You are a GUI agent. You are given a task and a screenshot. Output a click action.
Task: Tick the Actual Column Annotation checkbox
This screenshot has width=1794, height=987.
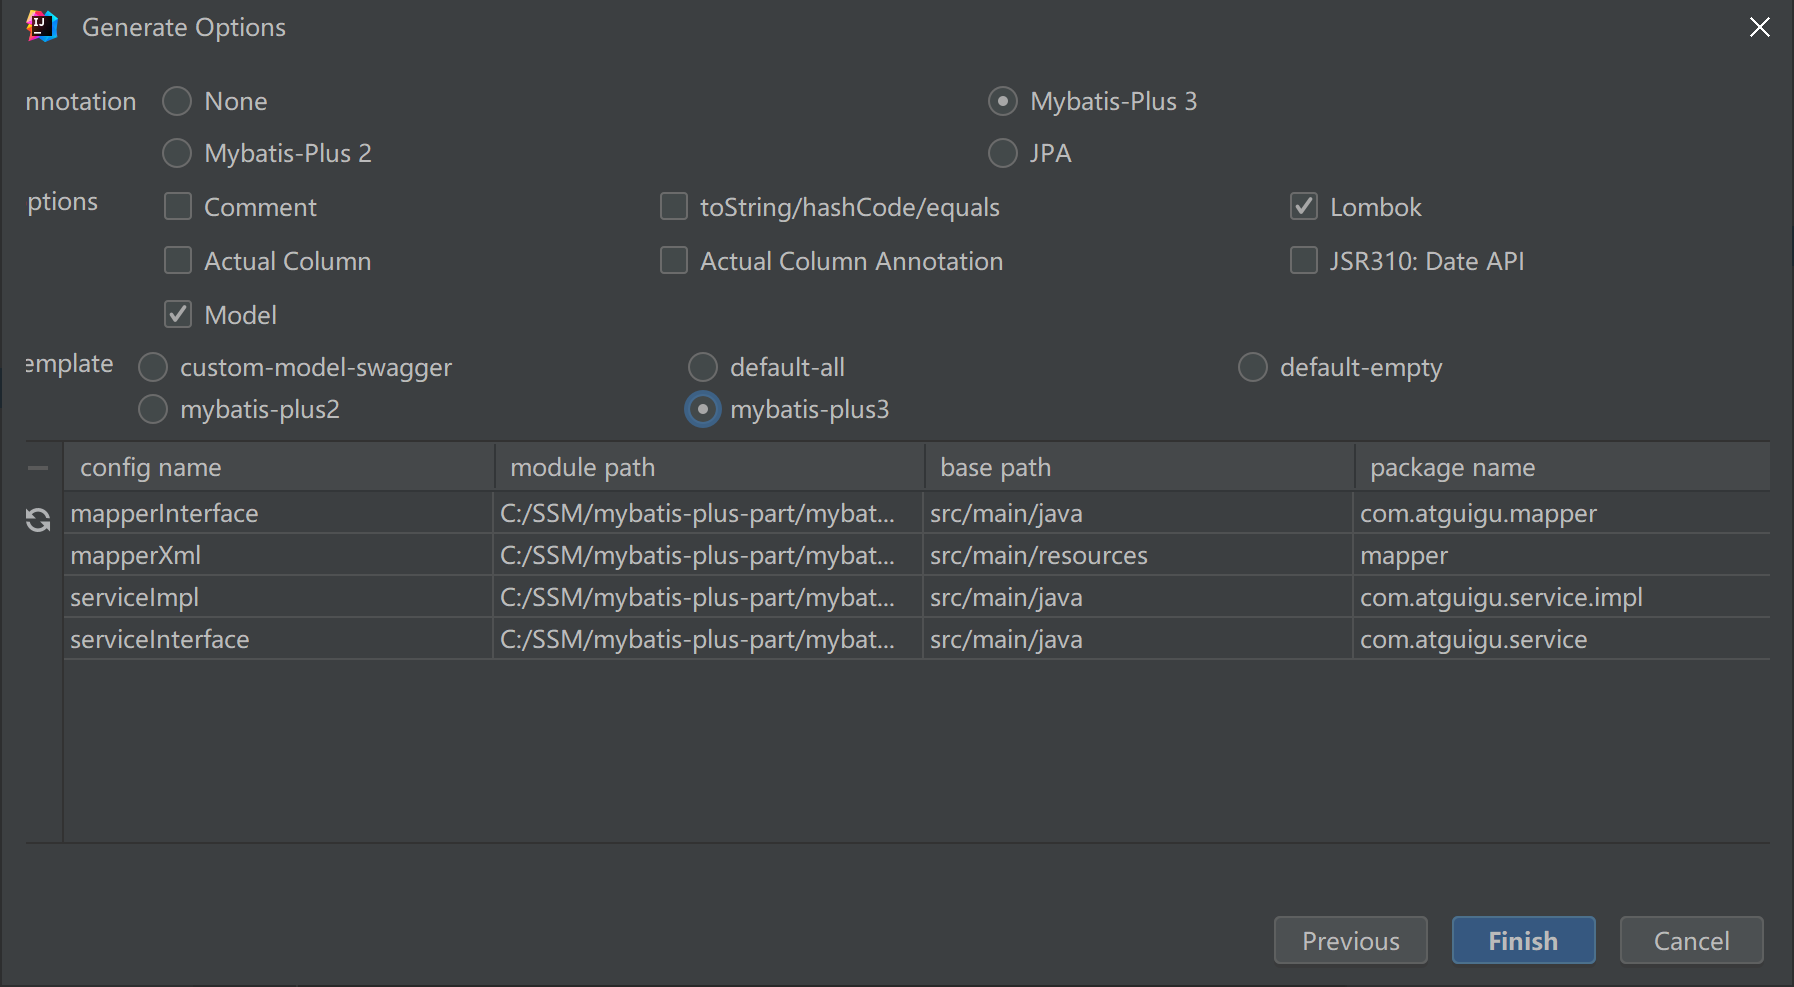tap(674, 261)
